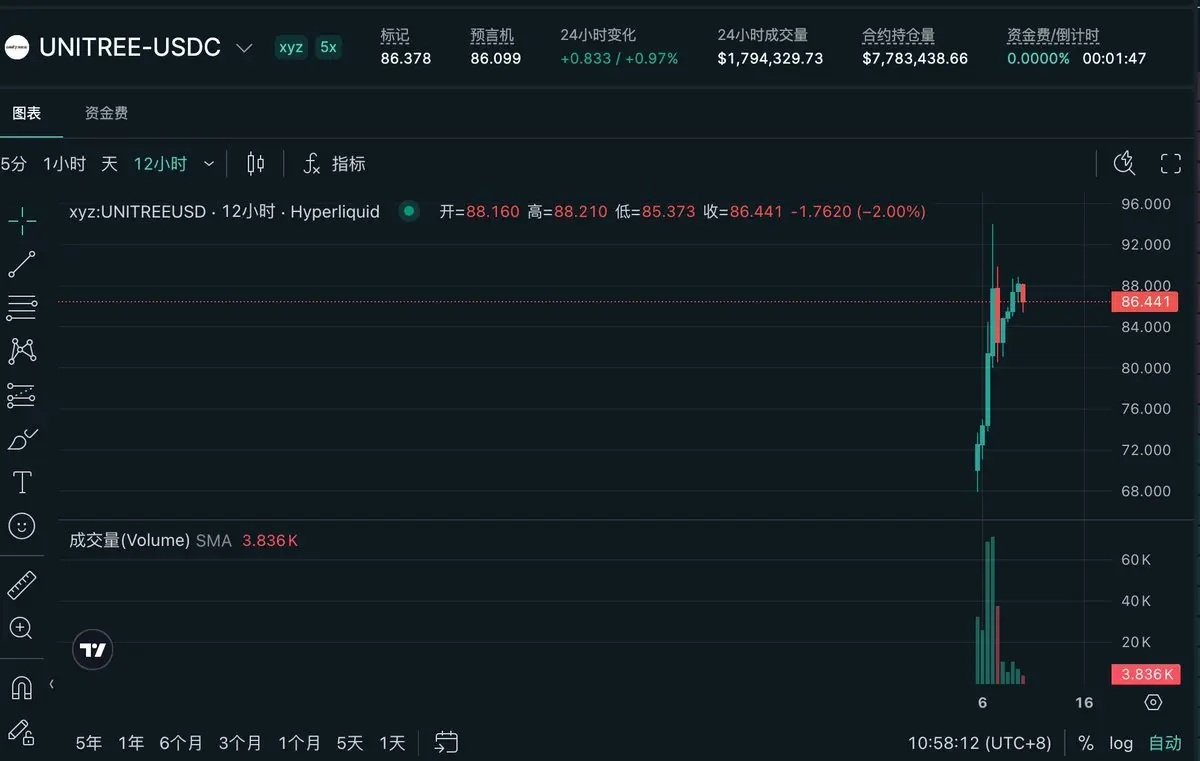Click the 预言机 price 86.099

pyautogui.click(x=496, y=59)
